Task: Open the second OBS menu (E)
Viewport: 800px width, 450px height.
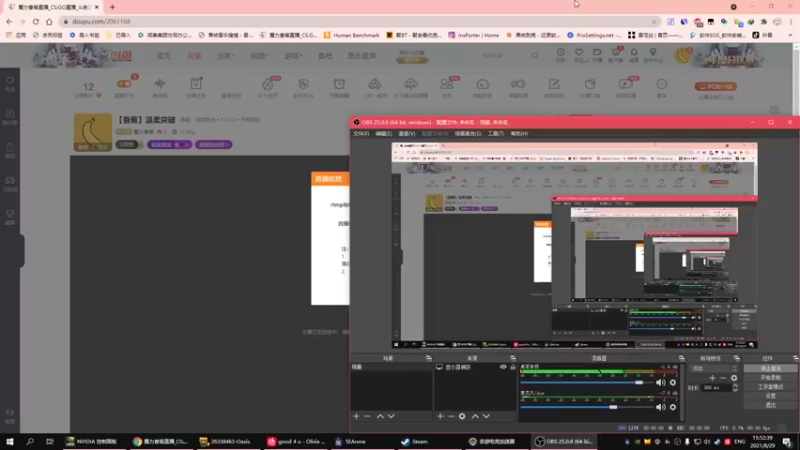Action: [x=384, y=134]
